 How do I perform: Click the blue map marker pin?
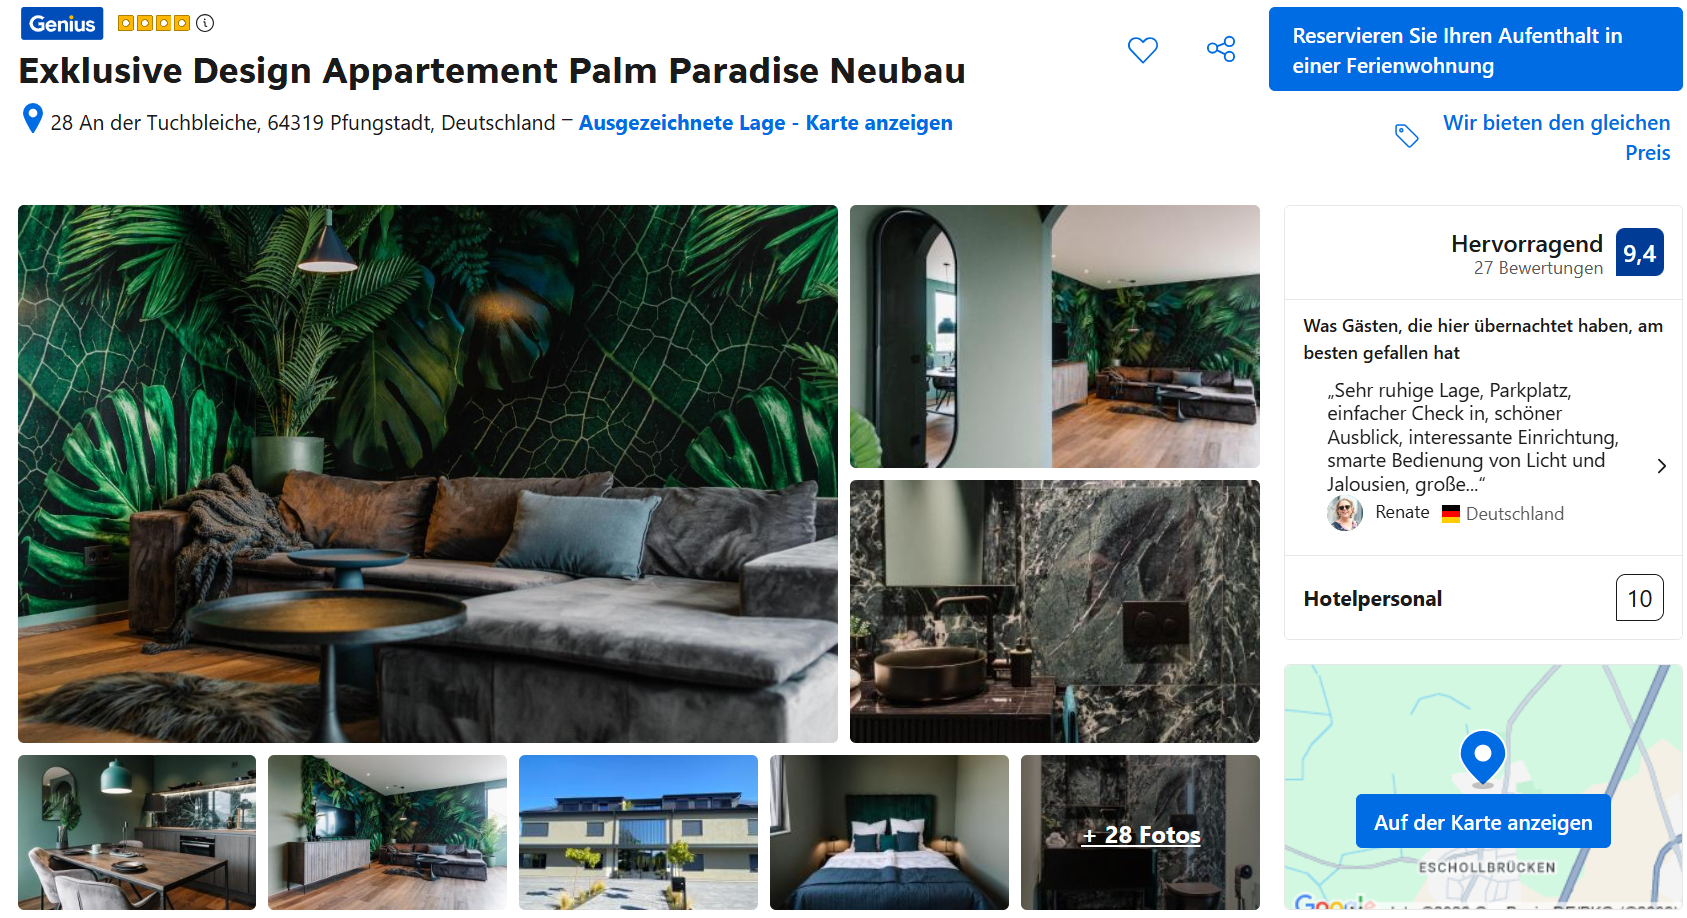[1483, 757]
